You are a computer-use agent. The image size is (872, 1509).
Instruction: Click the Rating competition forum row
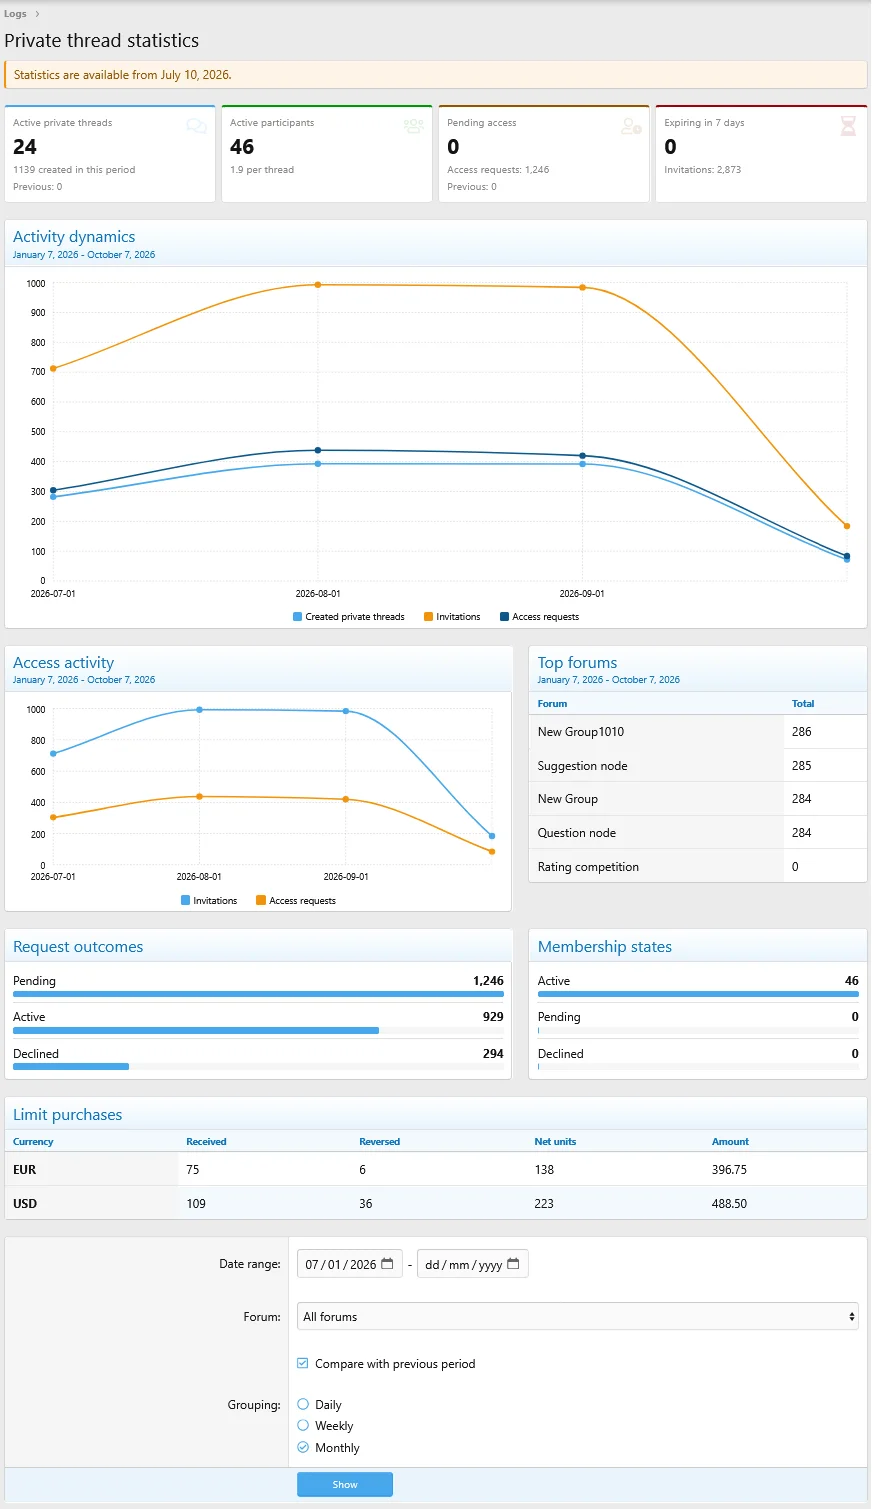[698, 866]
